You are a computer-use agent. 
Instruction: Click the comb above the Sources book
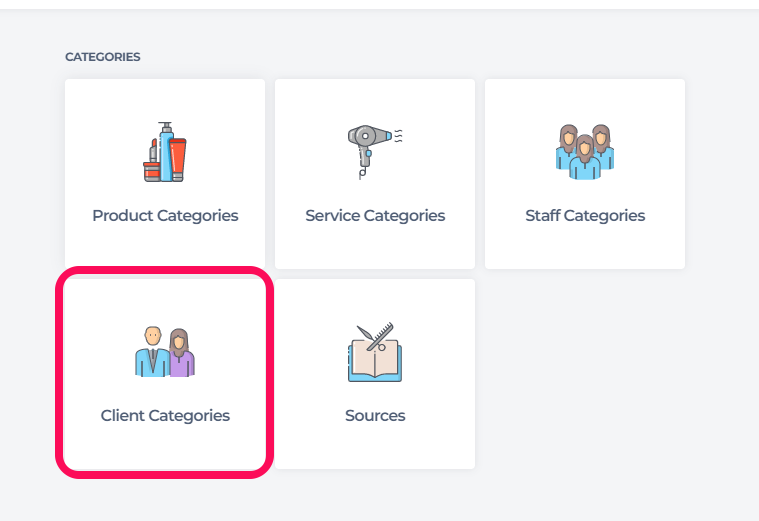pyautogui.click(x=380, y=336)
